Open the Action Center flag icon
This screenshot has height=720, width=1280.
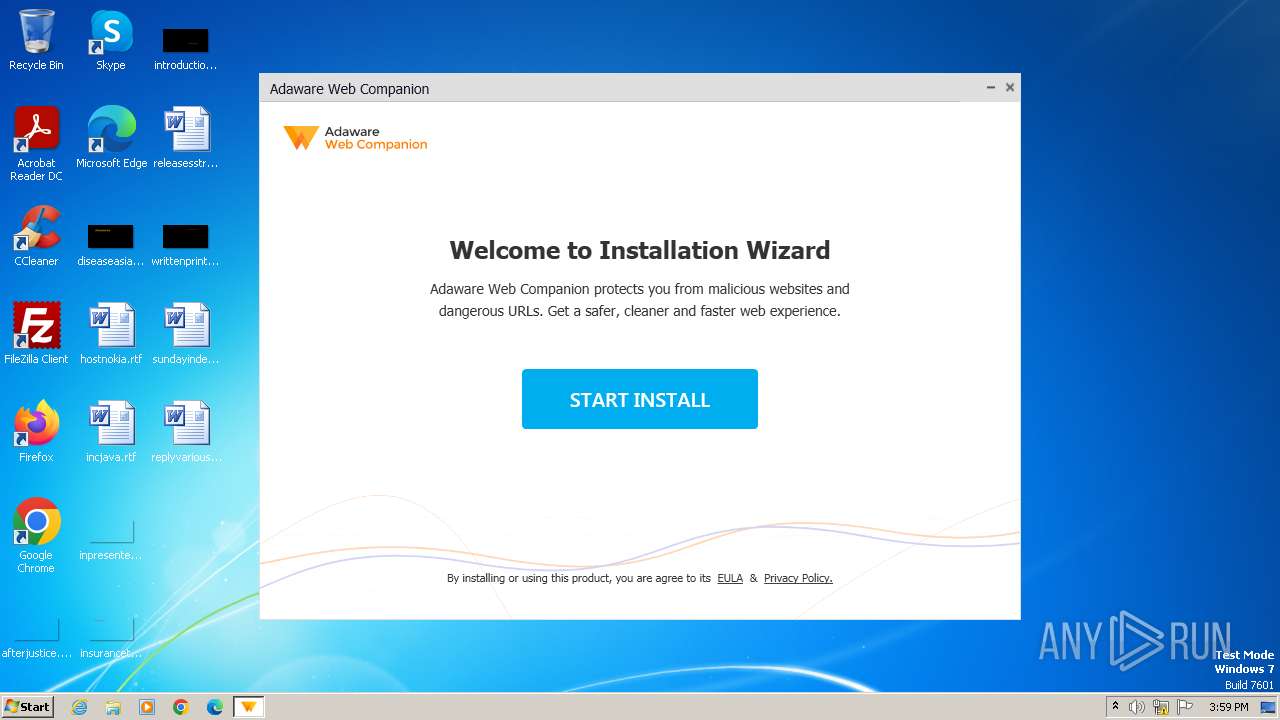pyautogui.click(x=1185, y=707)
